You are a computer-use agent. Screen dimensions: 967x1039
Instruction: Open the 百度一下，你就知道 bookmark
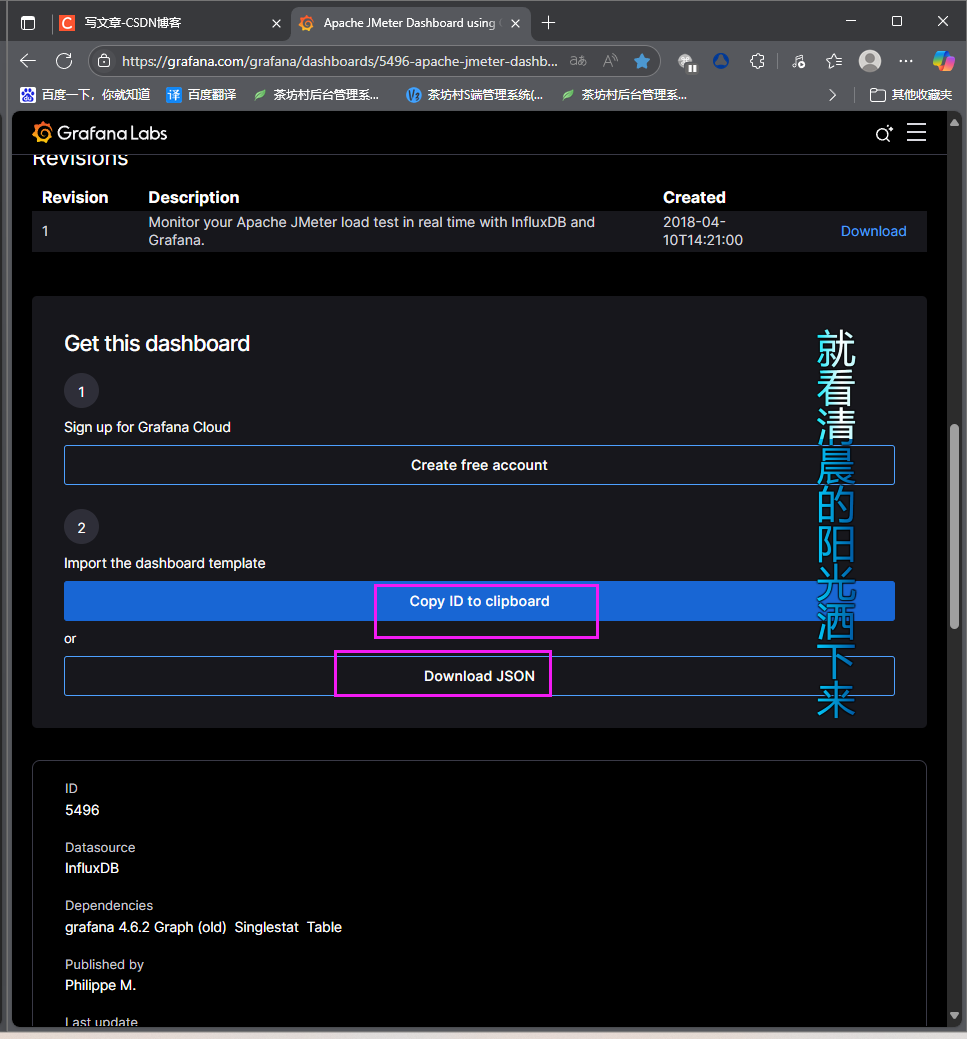point(85,95)
